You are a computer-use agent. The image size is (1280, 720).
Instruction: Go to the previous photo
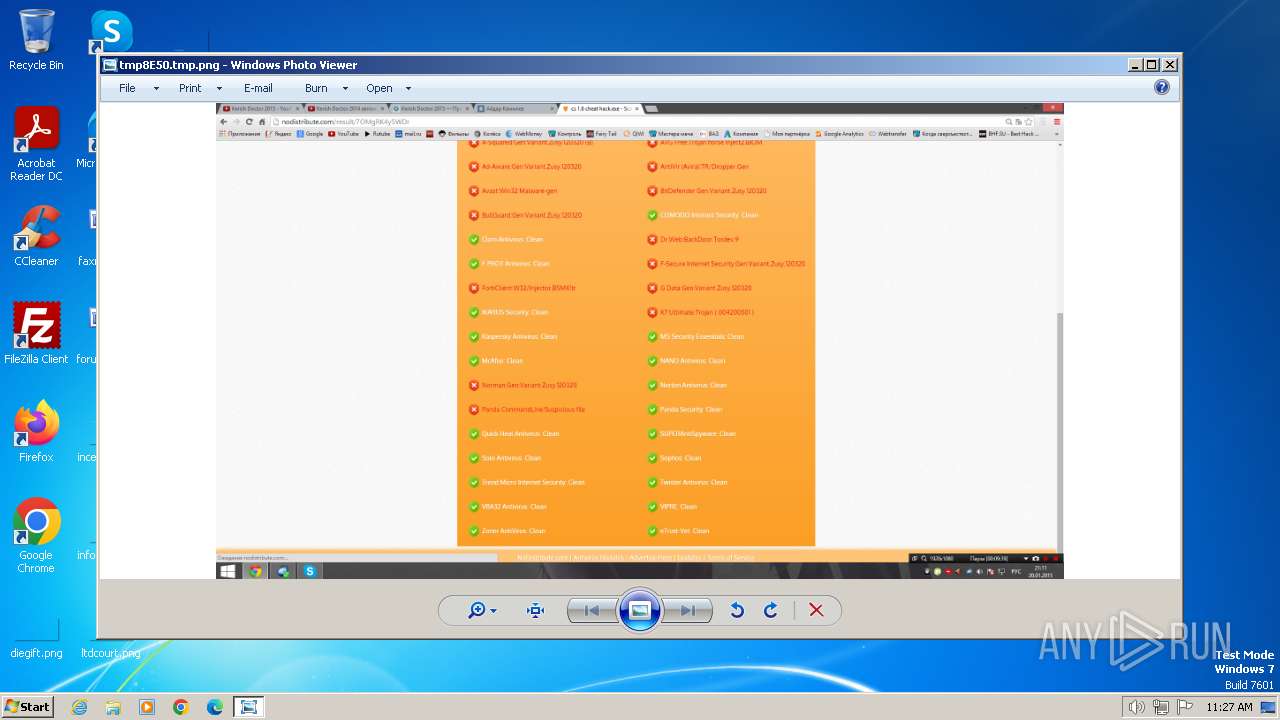592,610
